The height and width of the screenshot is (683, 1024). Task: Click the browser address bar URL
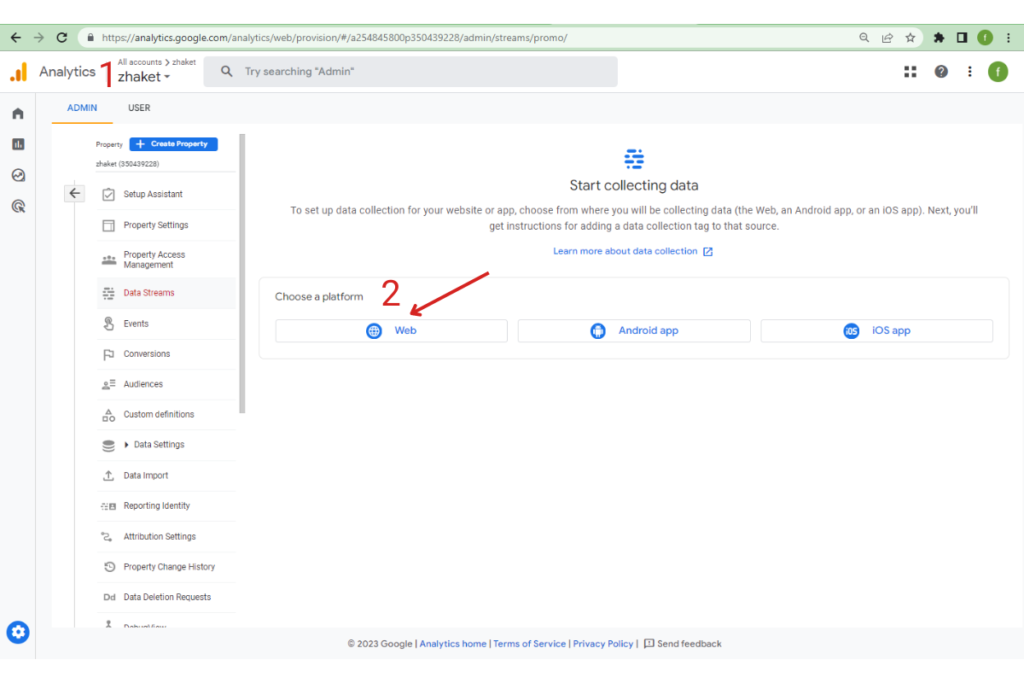pos(334,38)
